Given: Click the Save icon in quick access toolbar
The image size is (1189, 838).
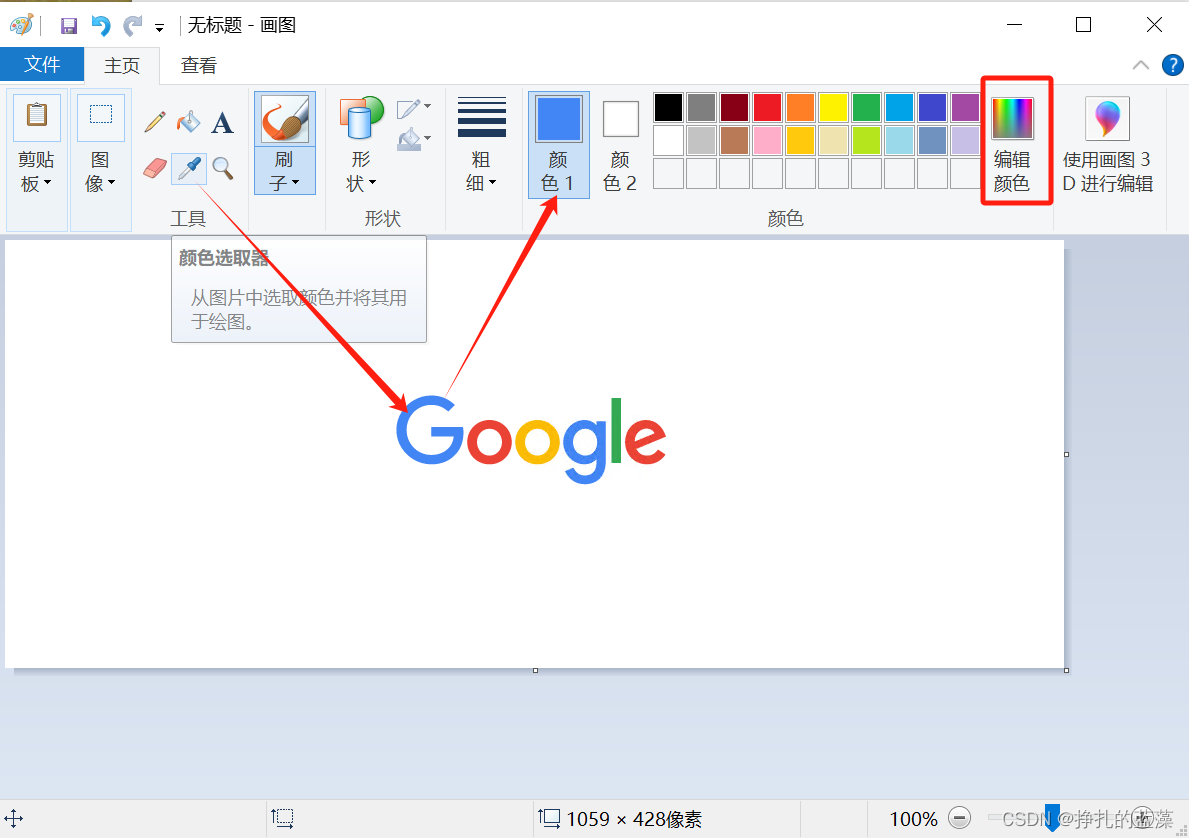Looking at the screenshot, I should point(68,26).
